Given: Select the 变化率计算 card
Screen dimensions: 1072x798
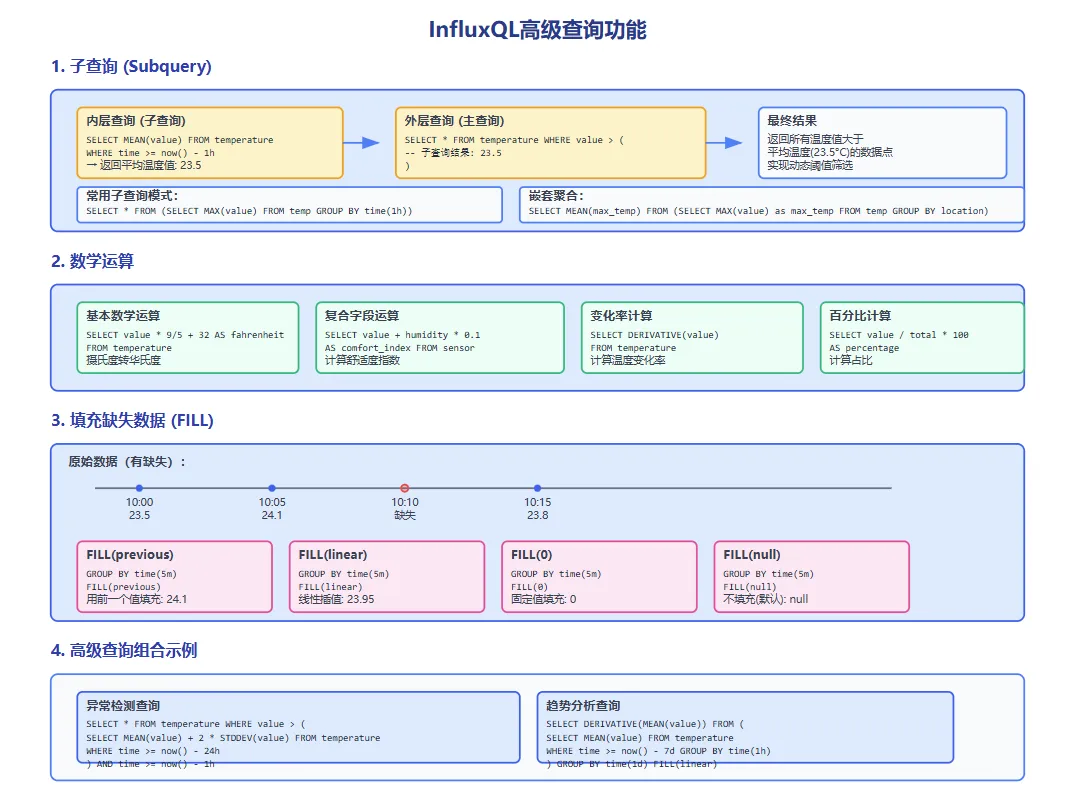Looking at the screenshot, I should (x=692, y=338).
